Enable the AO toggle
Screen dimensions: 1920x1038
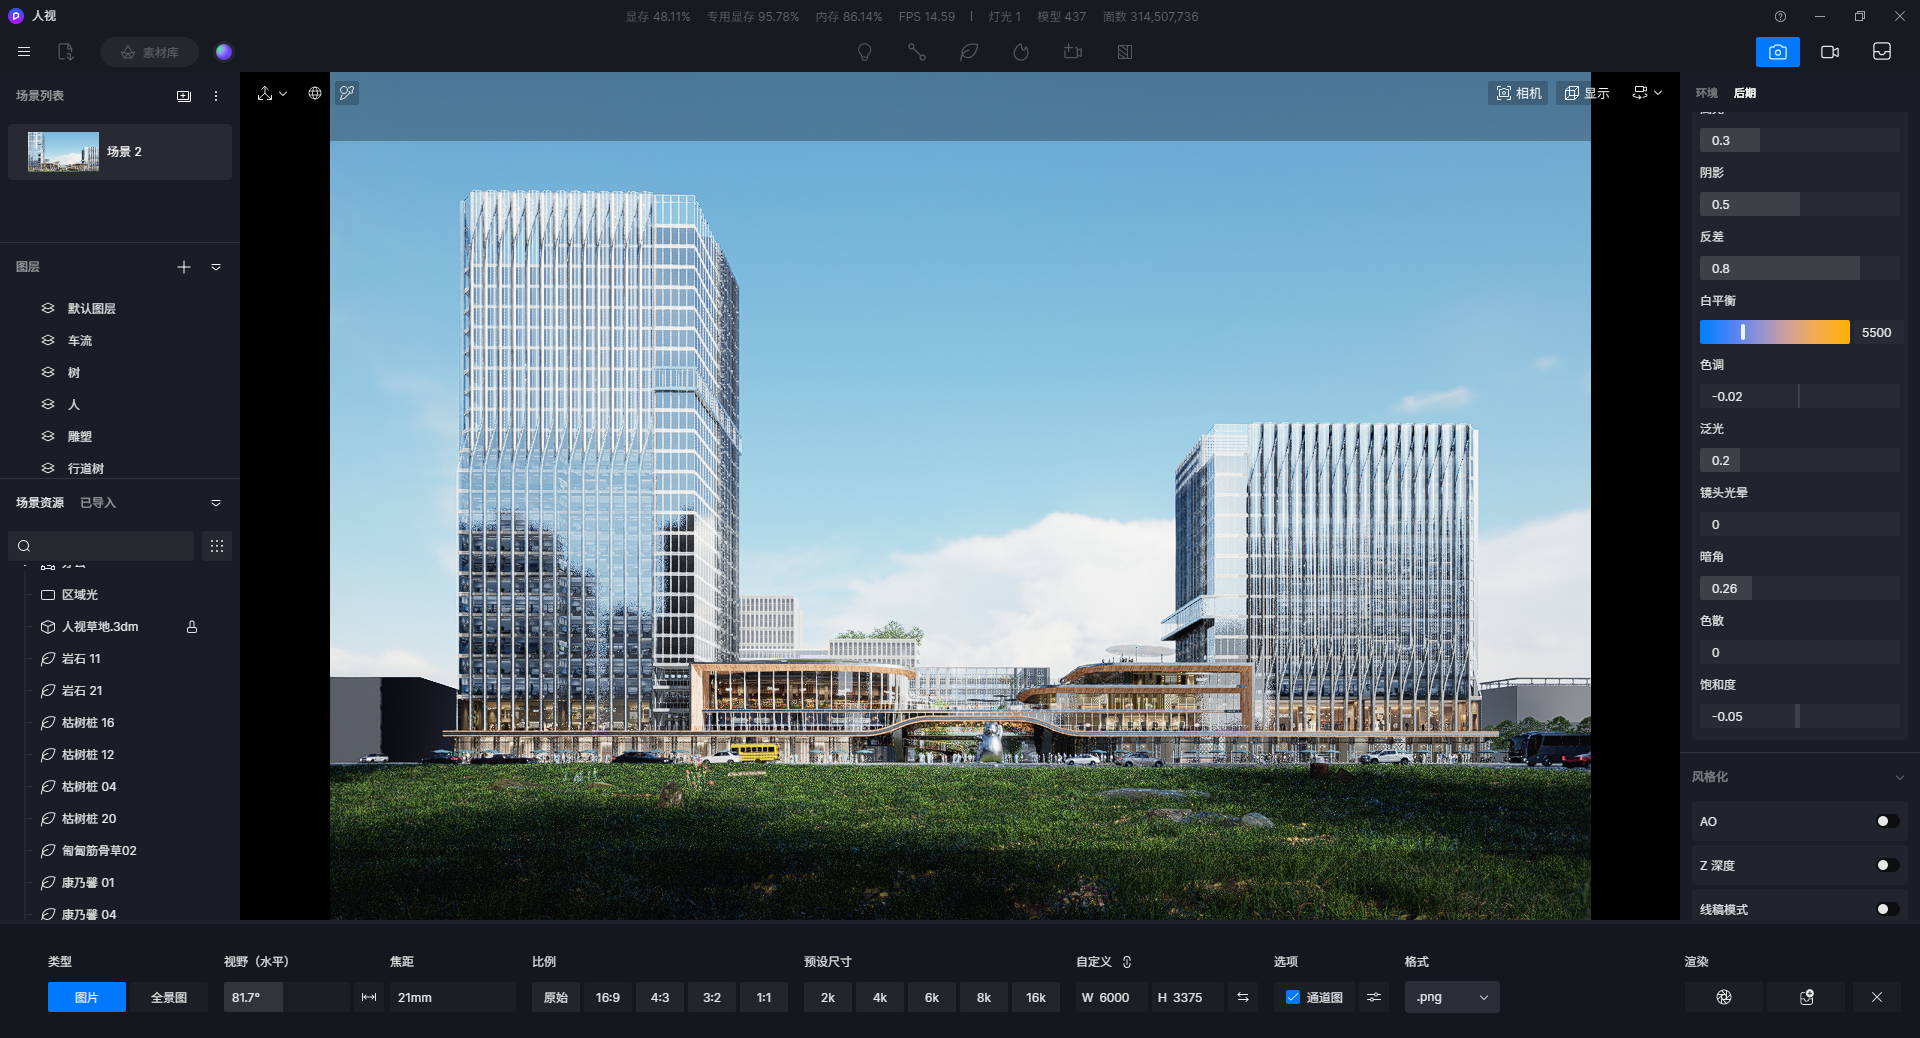pyautogui.click(x=1886, y=821)
